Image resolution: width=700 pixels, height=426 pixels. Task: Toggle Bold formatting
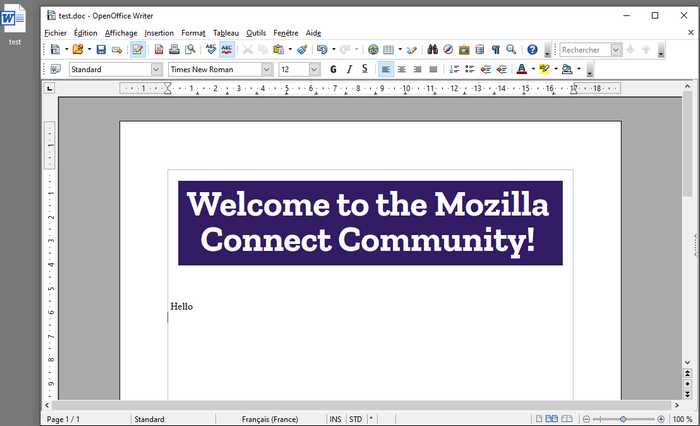(334, 70)
